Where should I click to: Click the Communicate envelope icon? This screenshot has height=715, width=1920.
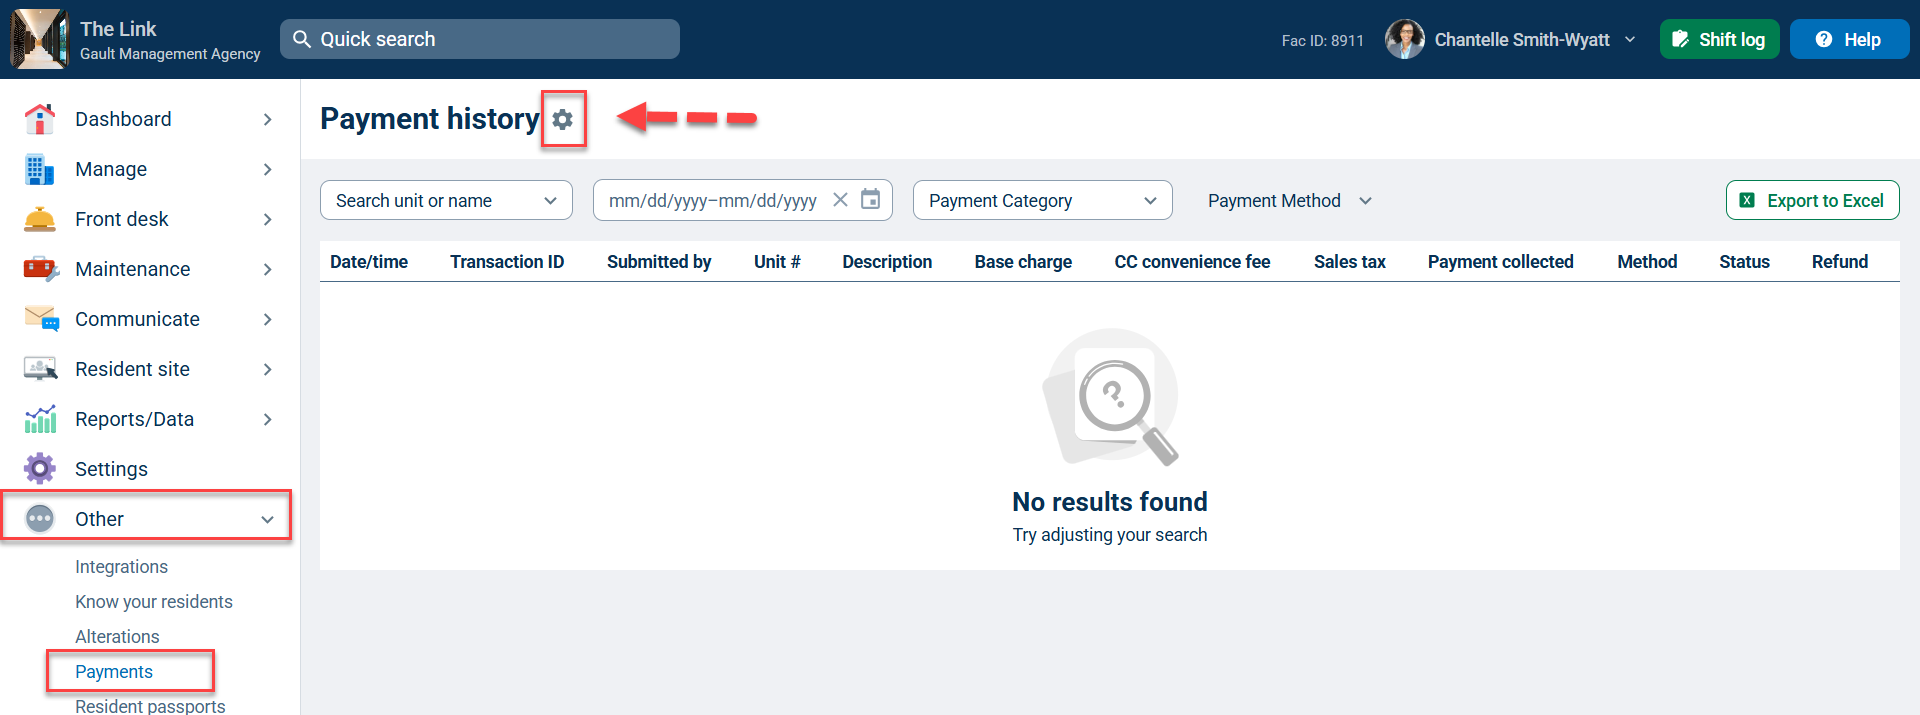(41, 319)
